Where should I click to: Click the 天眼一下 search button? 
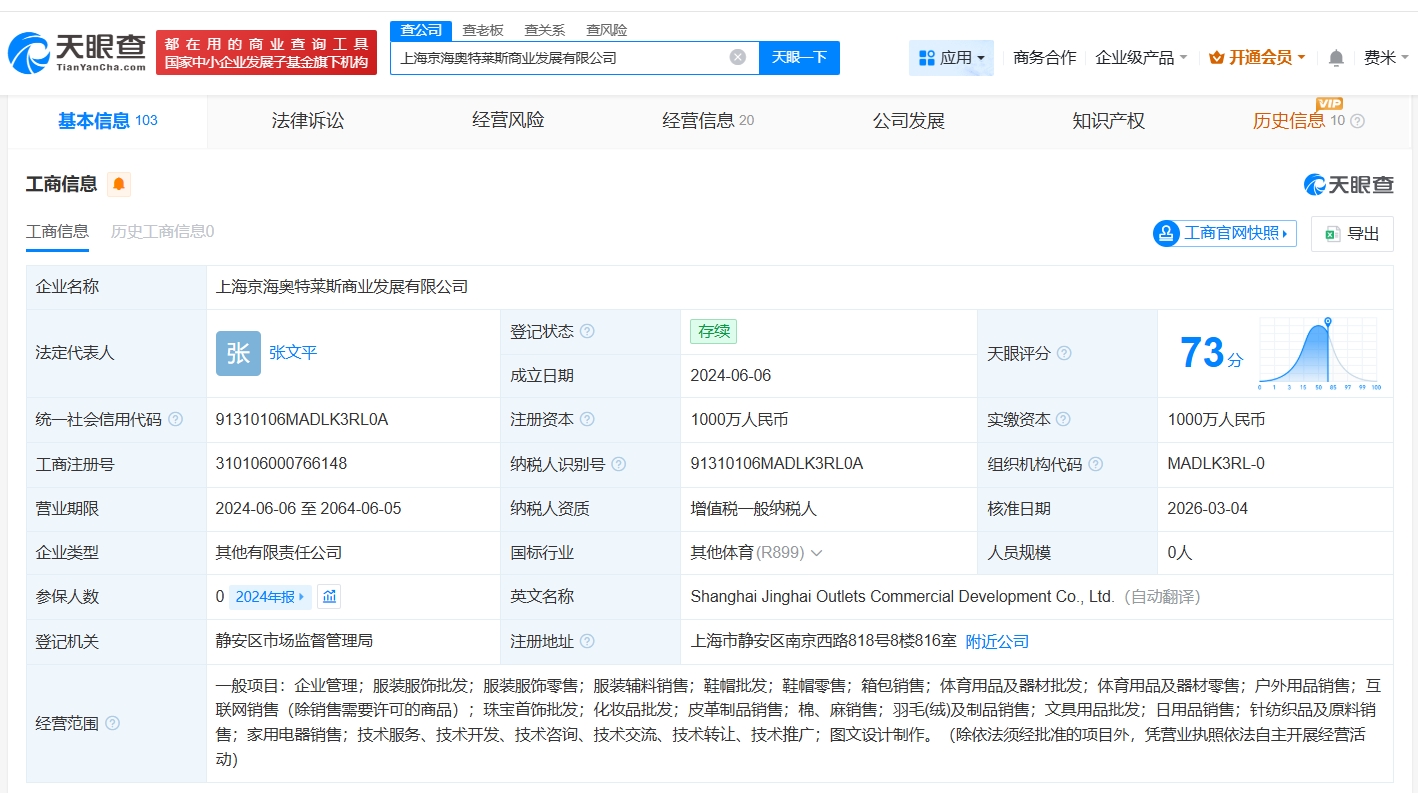coord(799,58)
